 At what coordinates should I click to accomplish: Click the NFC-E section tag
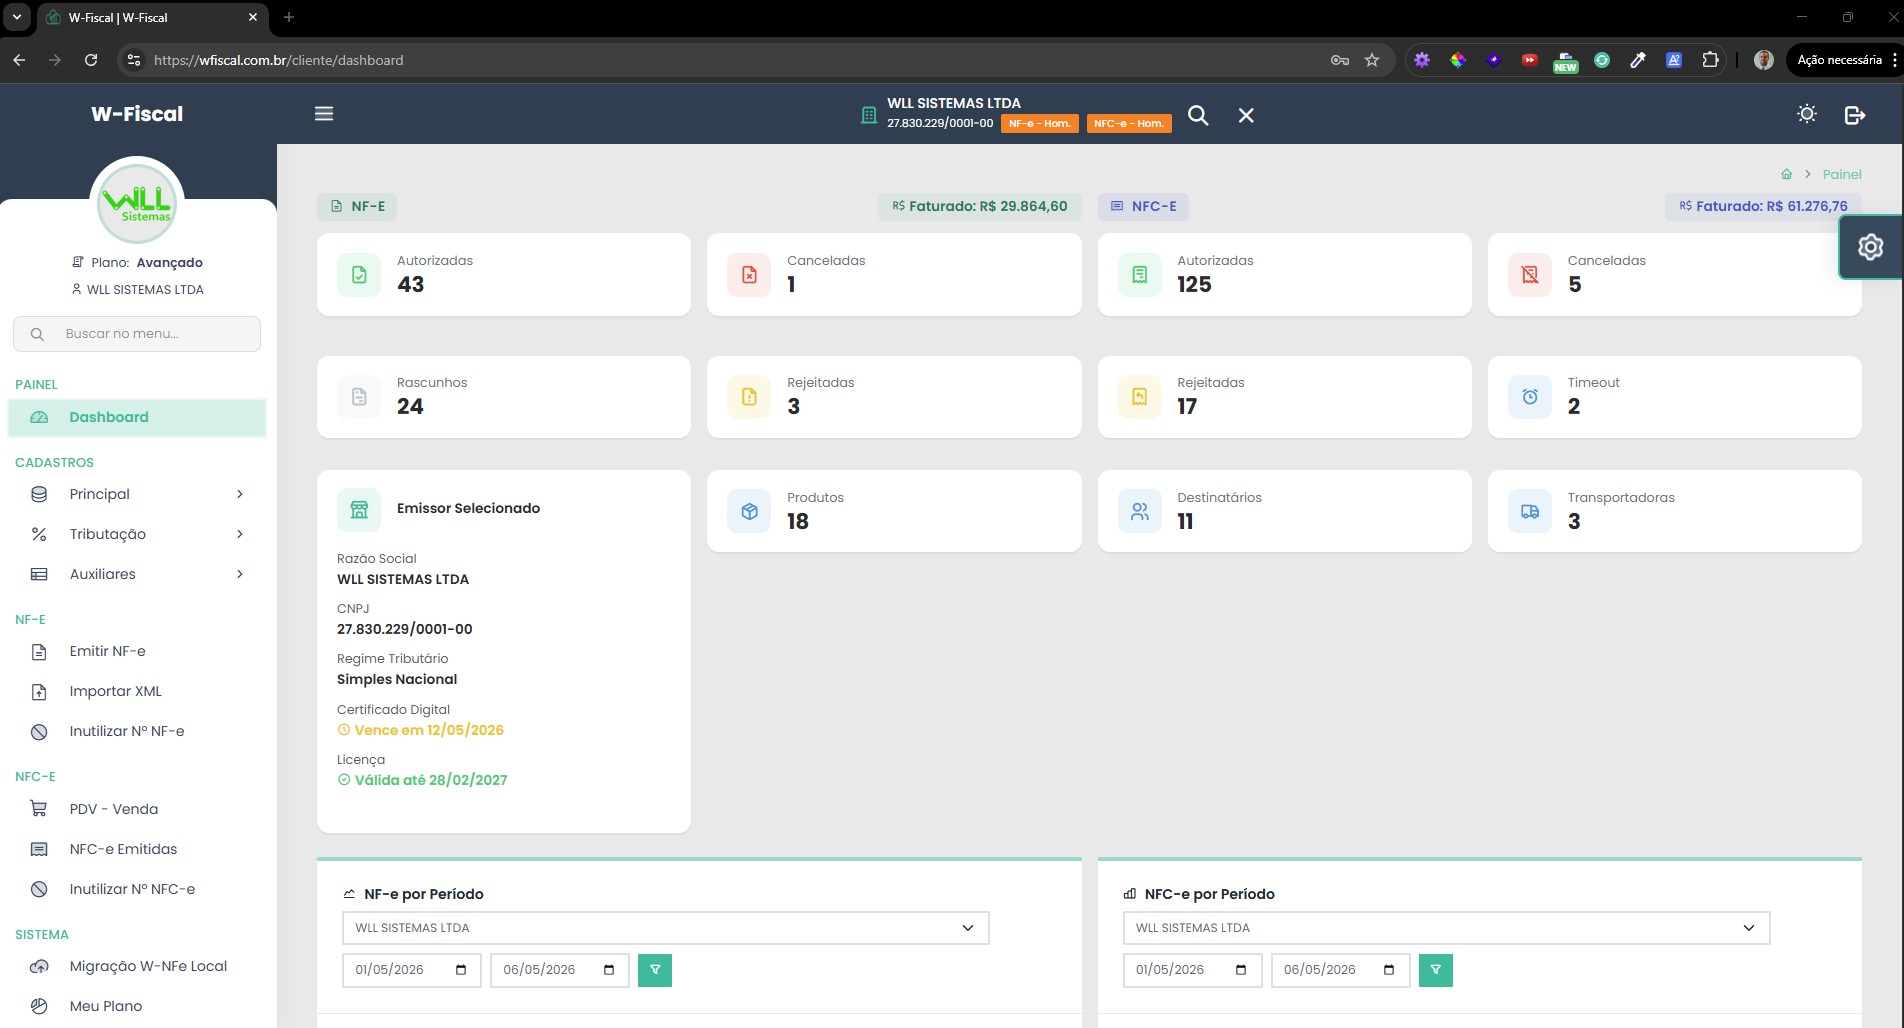click(x=1144, y=207)
